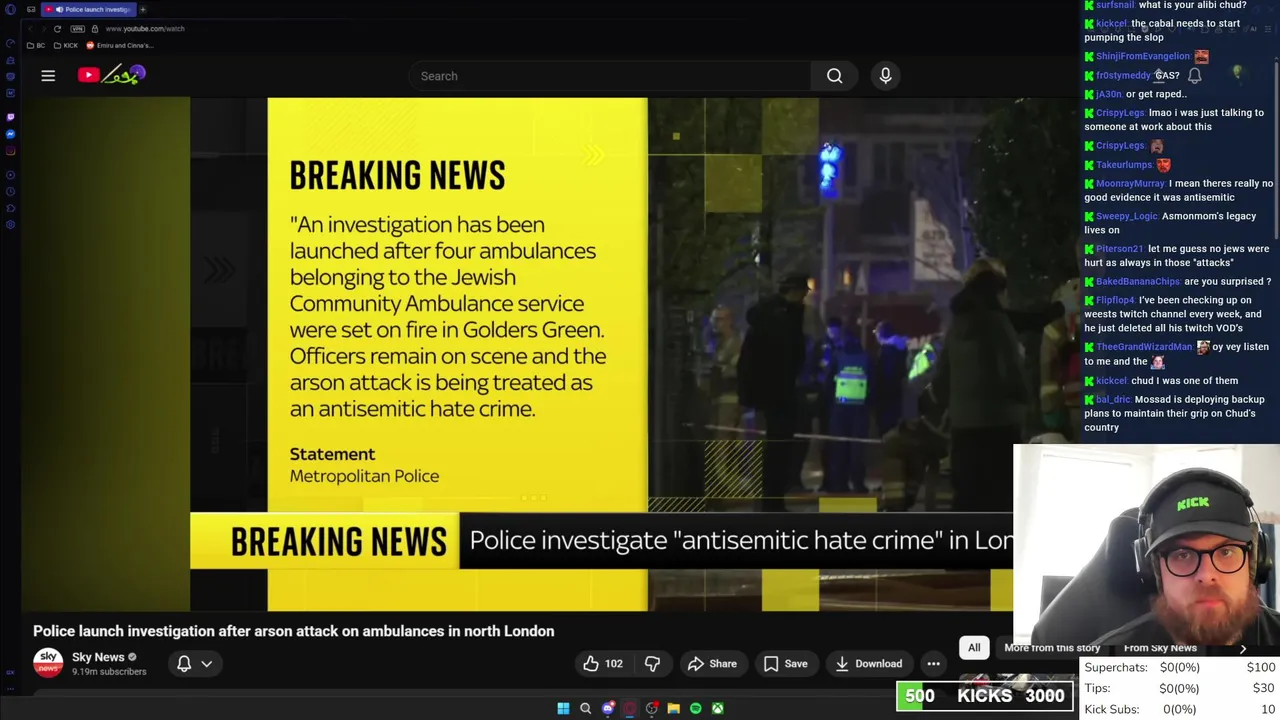1280x720 pixels.
Task: Open the more actions three-dot menu
Action: 933,663
